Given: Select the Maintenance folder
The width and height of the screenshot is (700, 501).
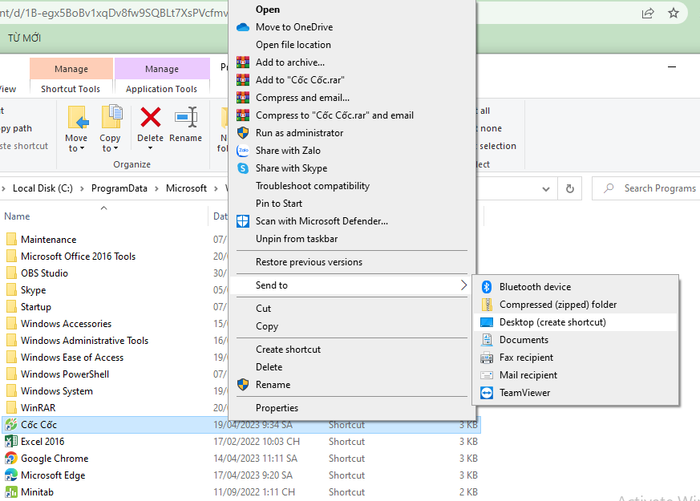Looking at the screenshot, I should point(42,240).
